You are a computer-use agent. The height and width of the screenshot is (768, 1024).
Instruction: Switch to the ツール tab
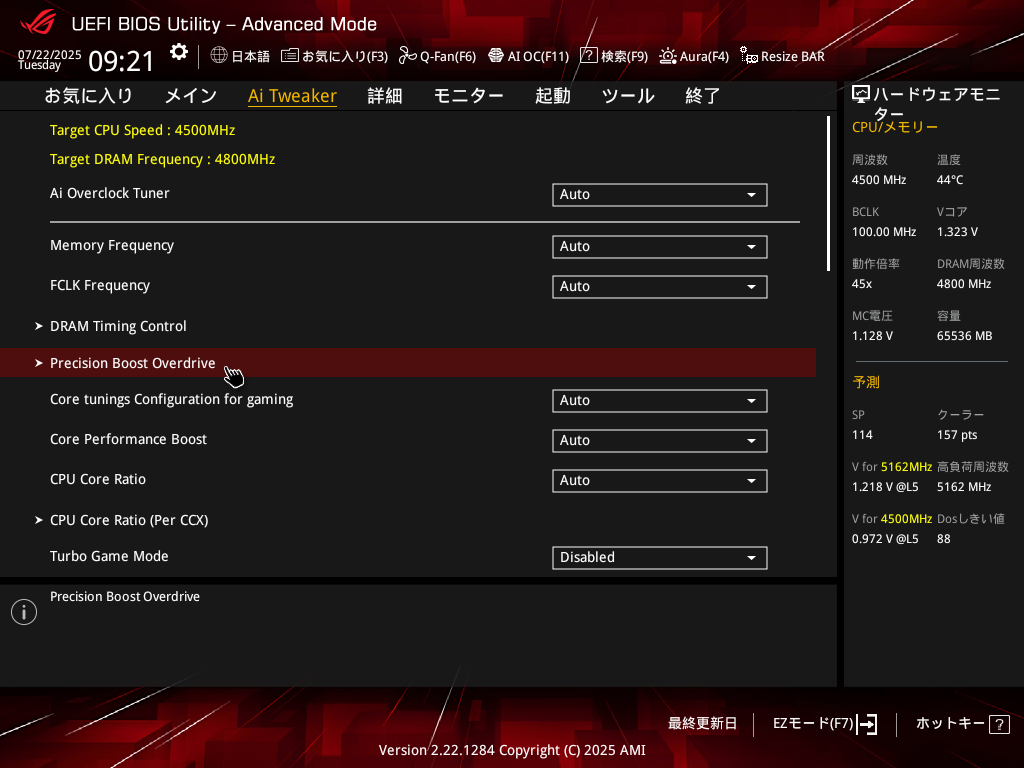pos(628,96)
